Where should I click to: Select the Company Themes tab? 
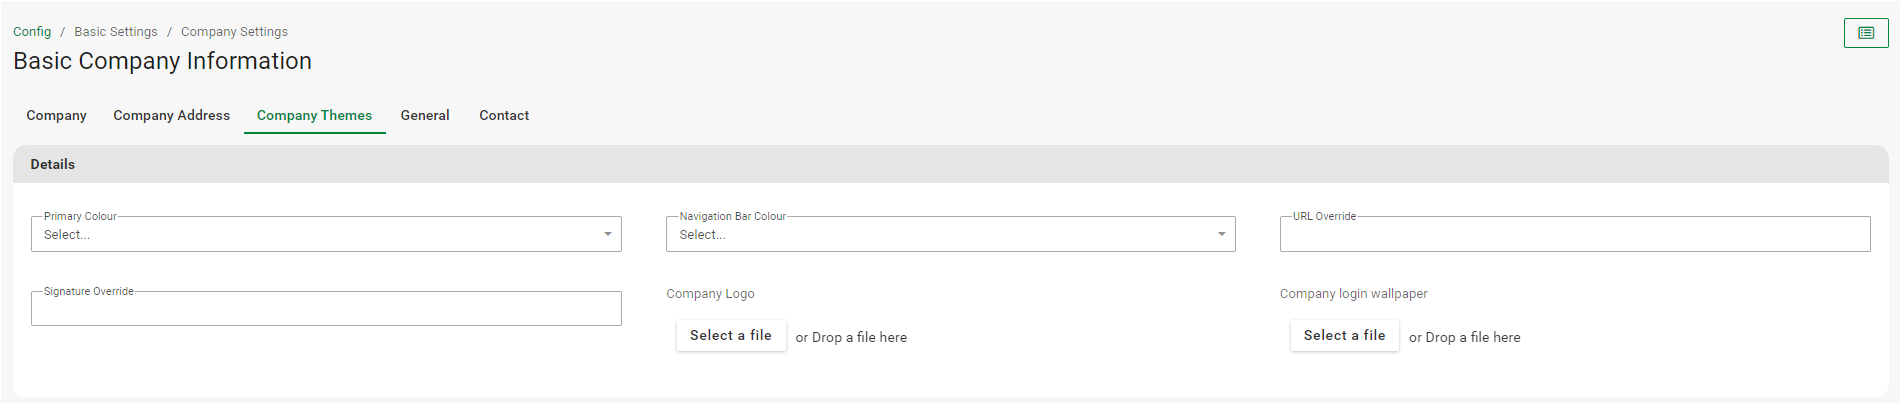click(314, 116)
